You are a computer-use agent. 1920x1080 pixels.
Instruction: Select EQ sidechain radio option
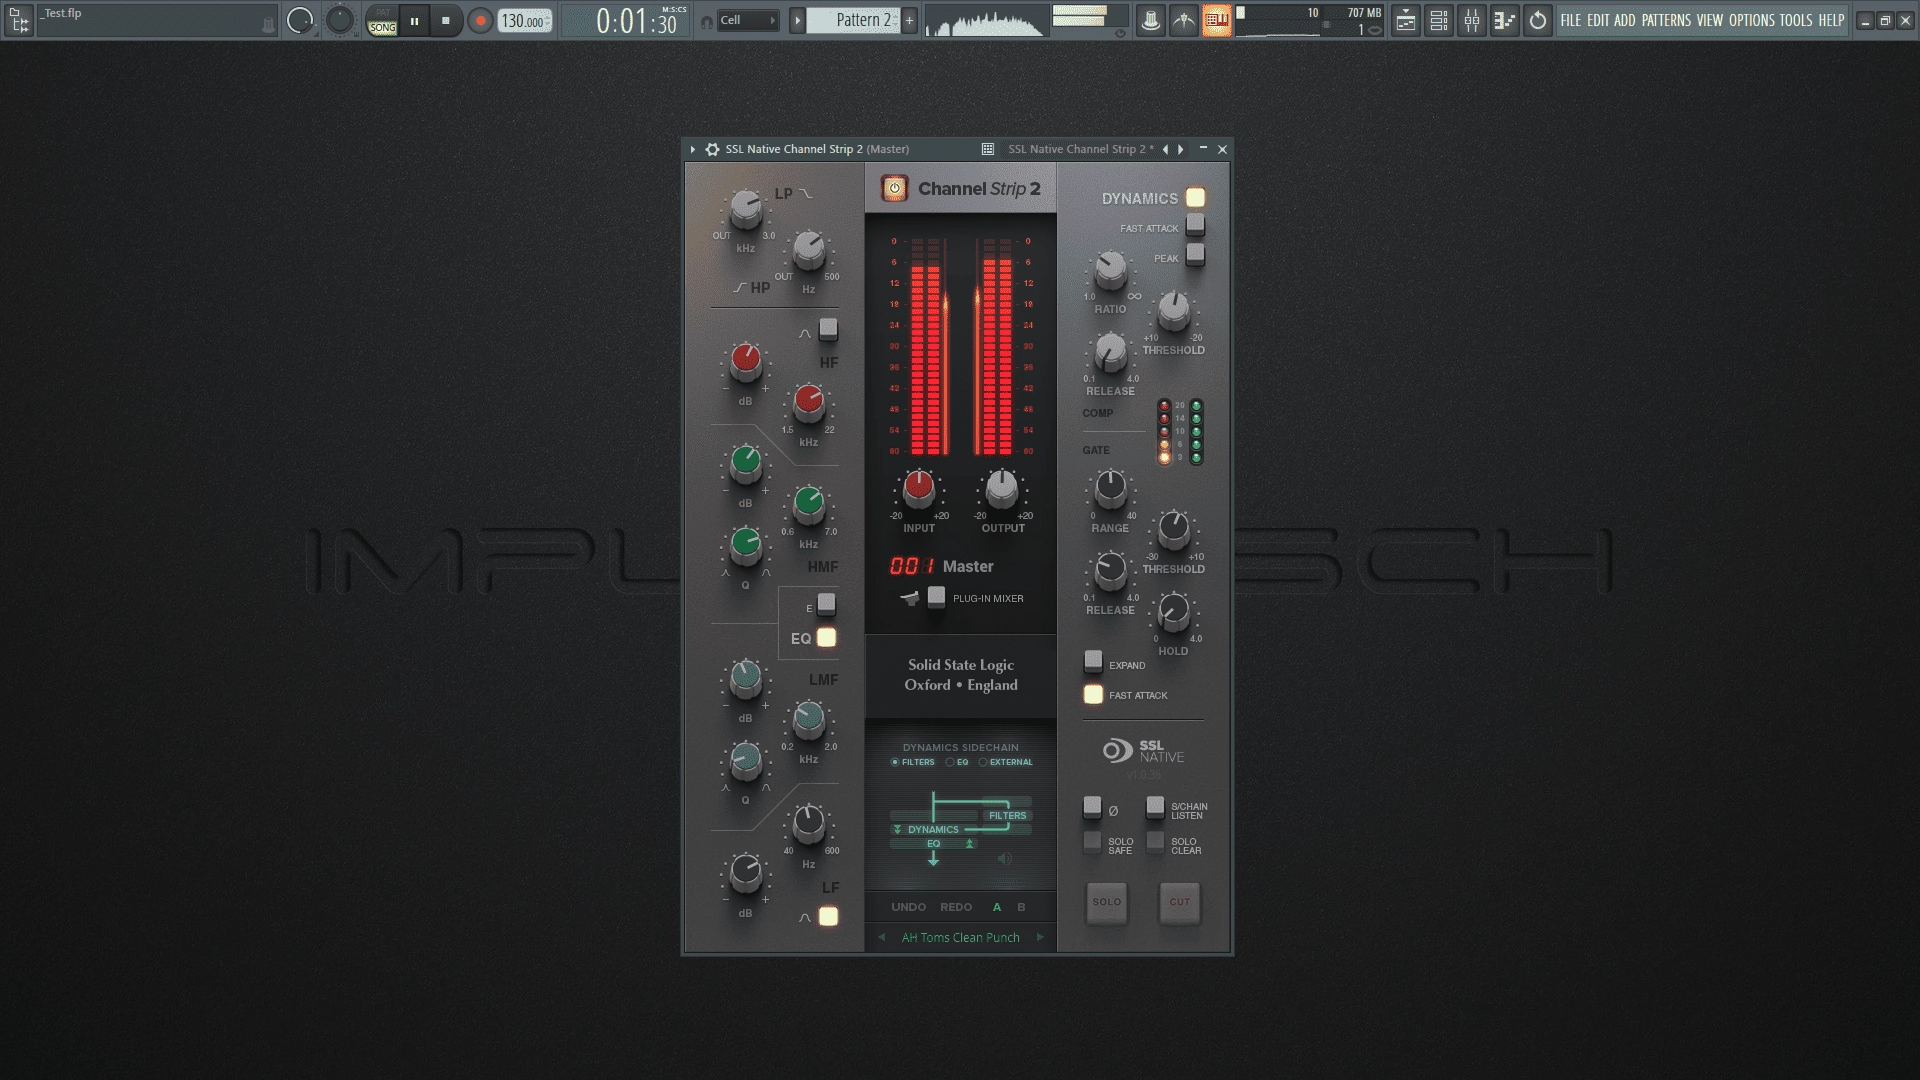click(x=957, y=762)
